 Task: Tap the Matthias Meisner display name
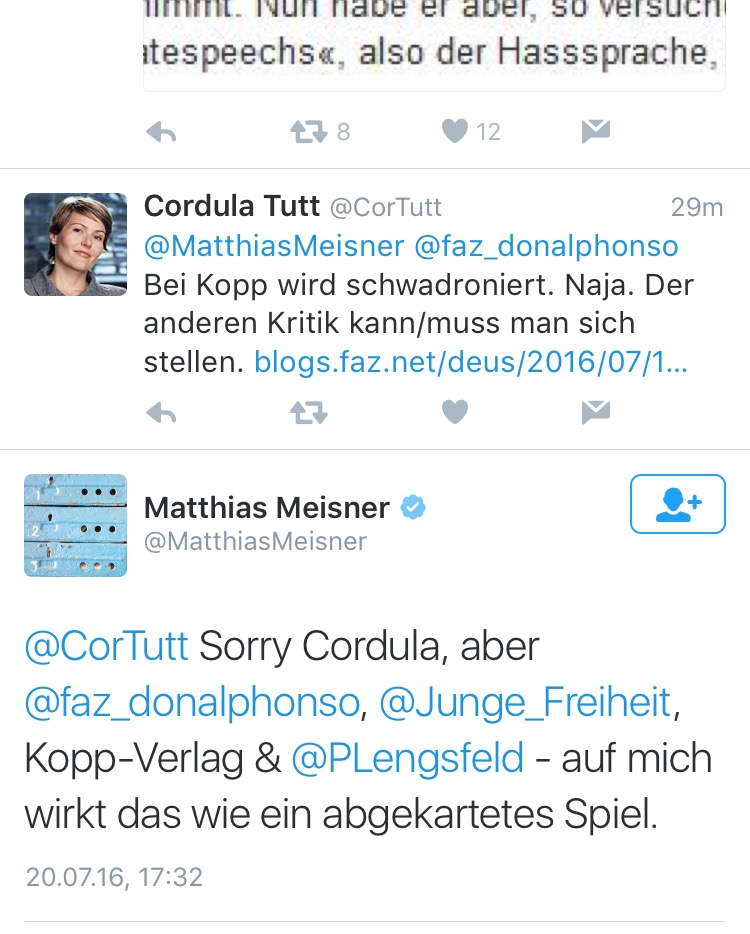[267, 508]
